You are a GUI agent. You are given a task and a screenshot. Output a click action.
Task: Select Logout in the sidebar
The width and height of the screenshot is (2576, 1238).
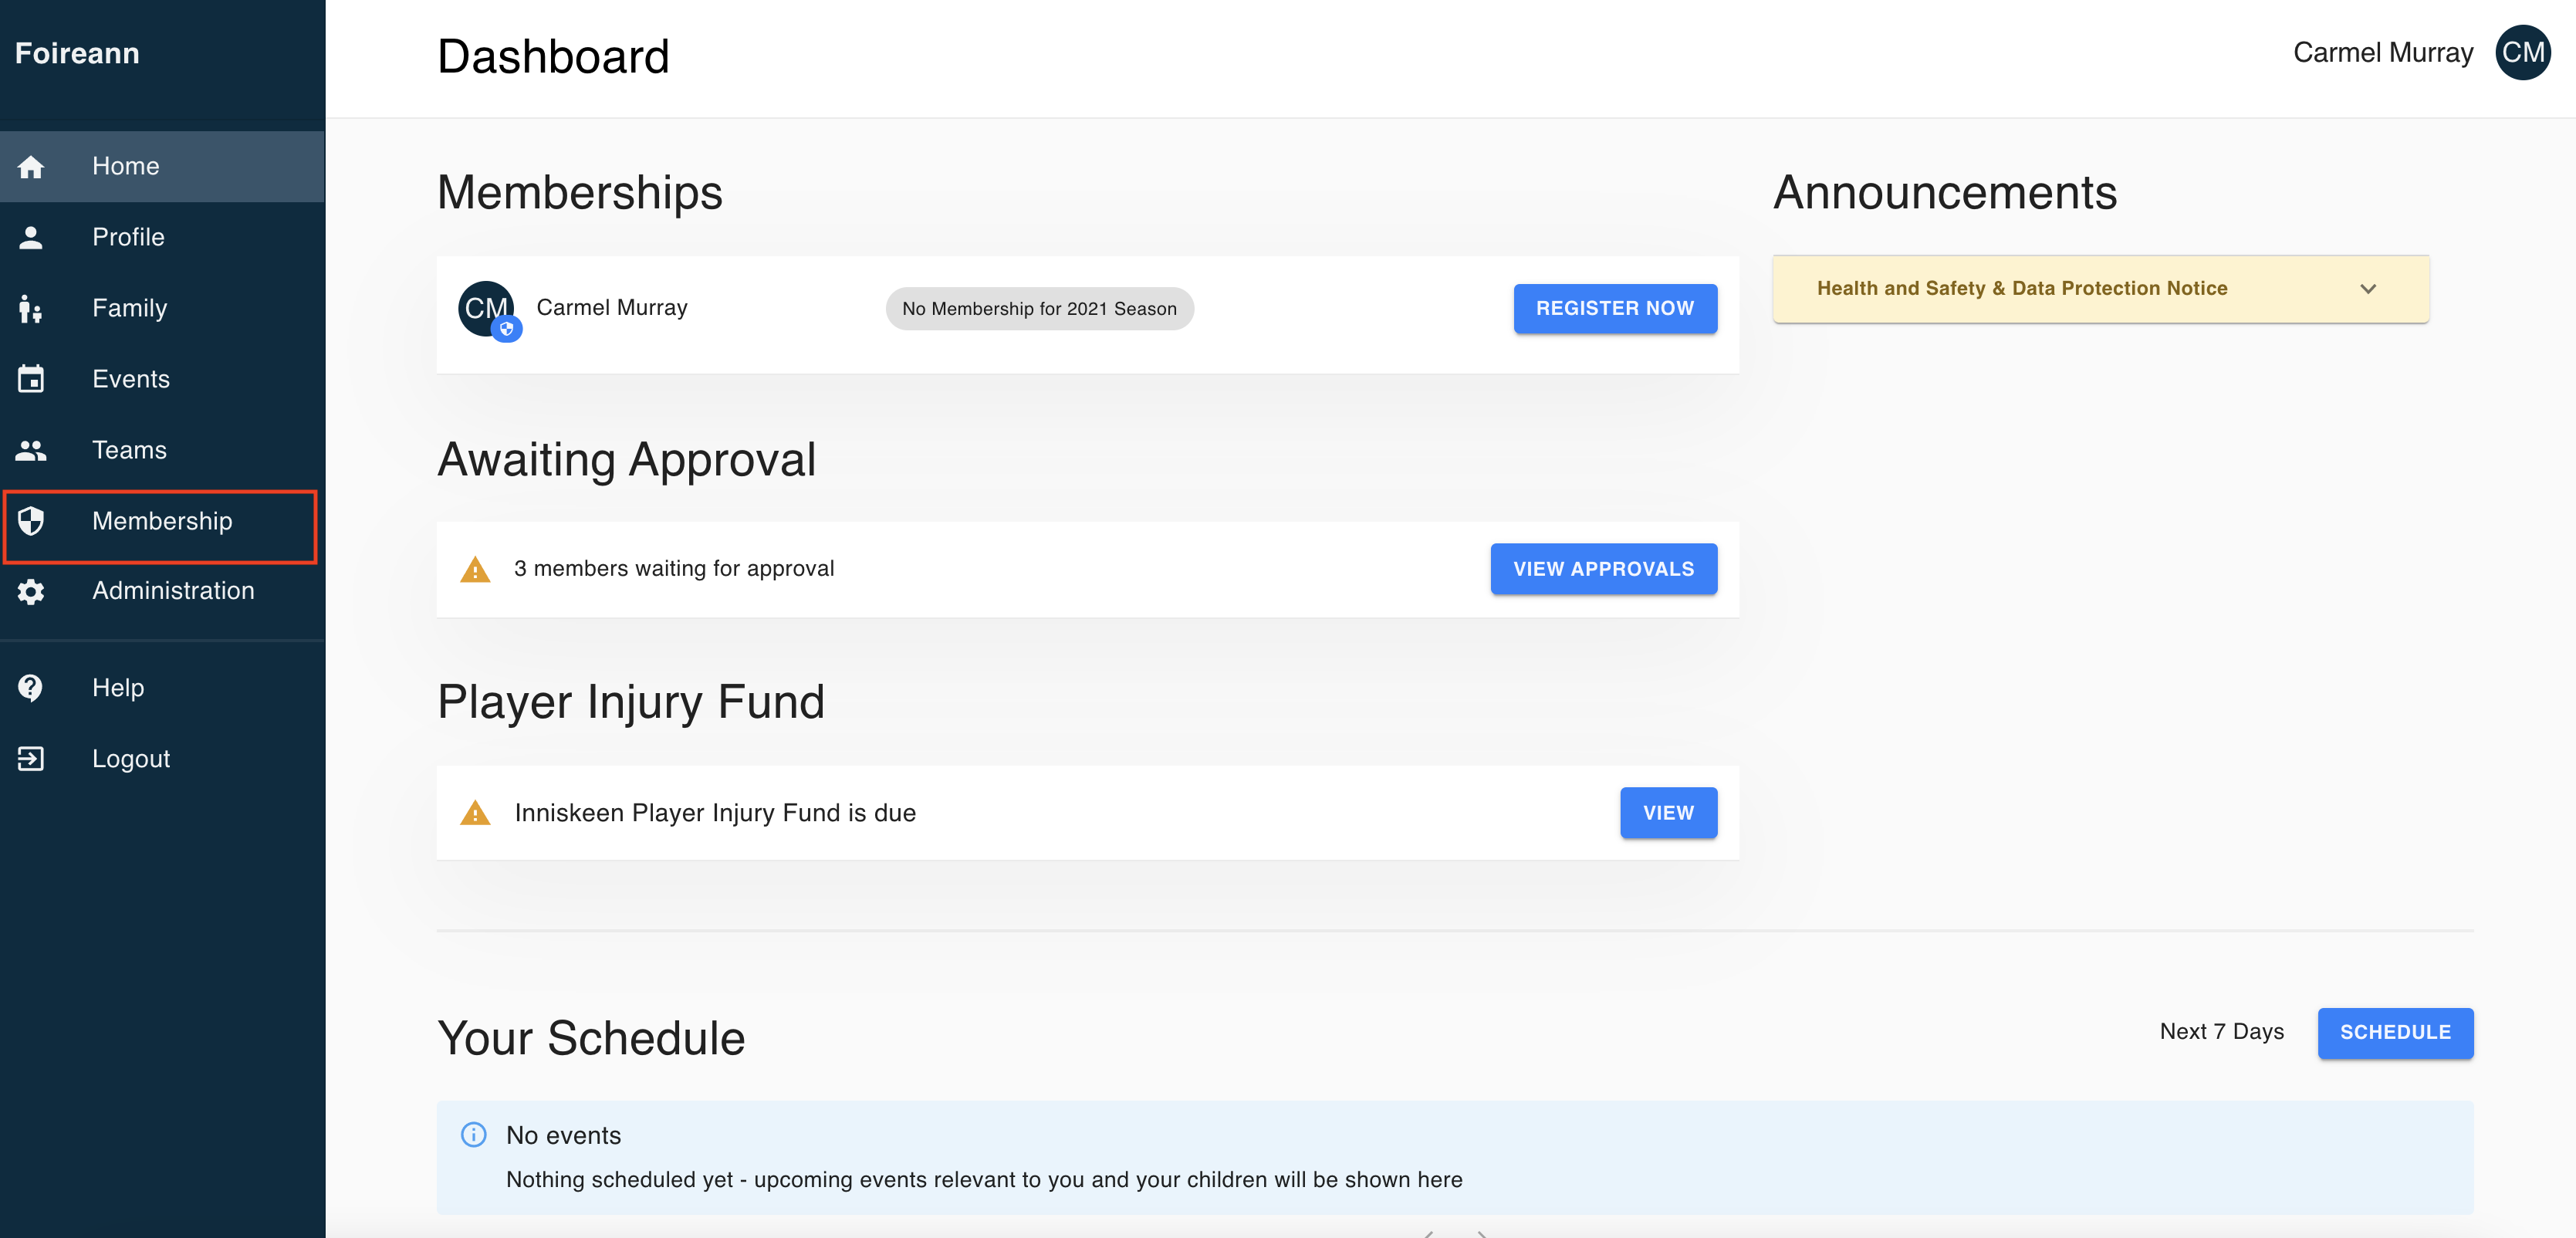(x=162, y=759)
